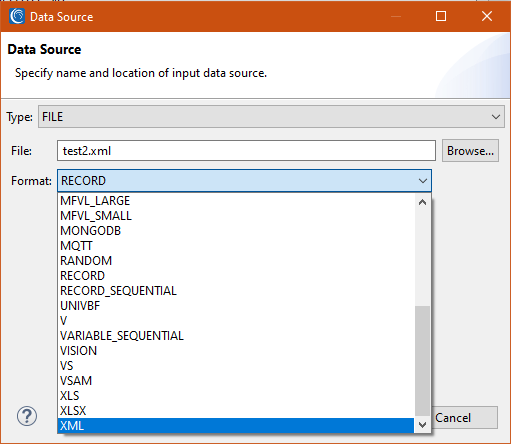Maximize the Data Source dialog window
Image resolution: width=511 pixels, height=444 pixels.
click(x=441, y=16)
